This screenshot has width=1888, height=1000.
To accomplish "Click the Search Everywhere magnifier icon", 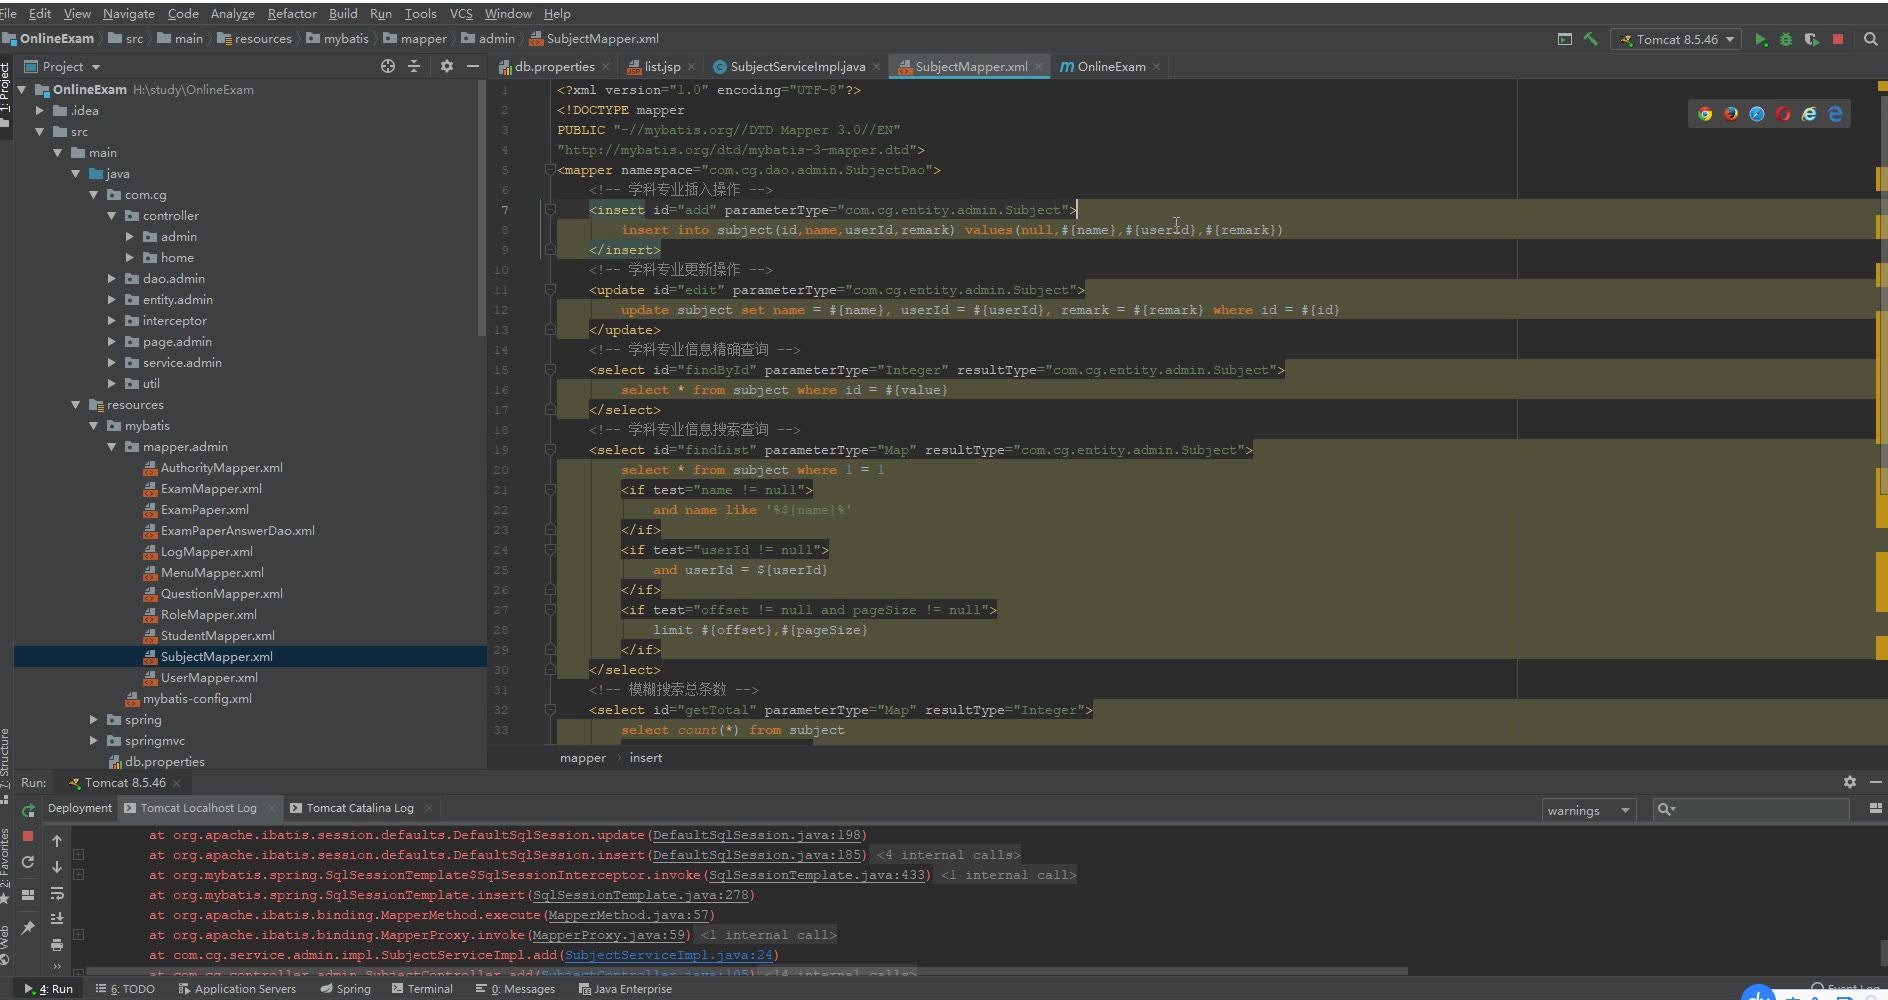I will 1871,39.
